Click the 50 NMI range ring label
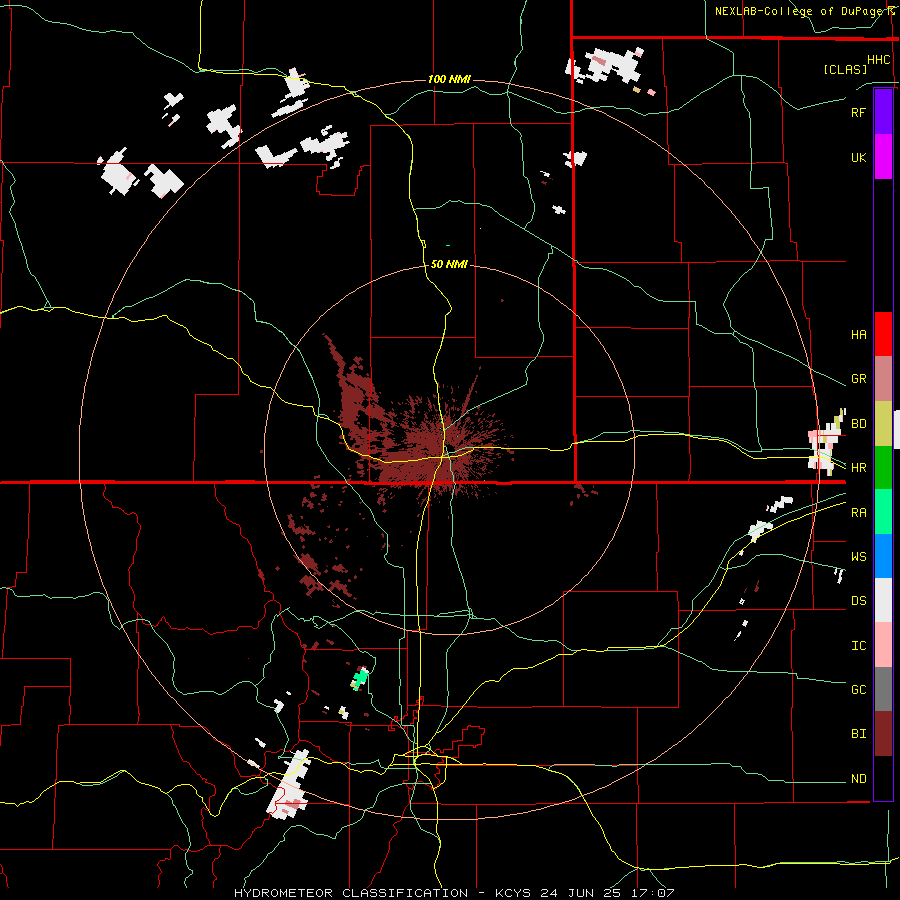Viewport: 900px width, 900px height. point(449,264)
